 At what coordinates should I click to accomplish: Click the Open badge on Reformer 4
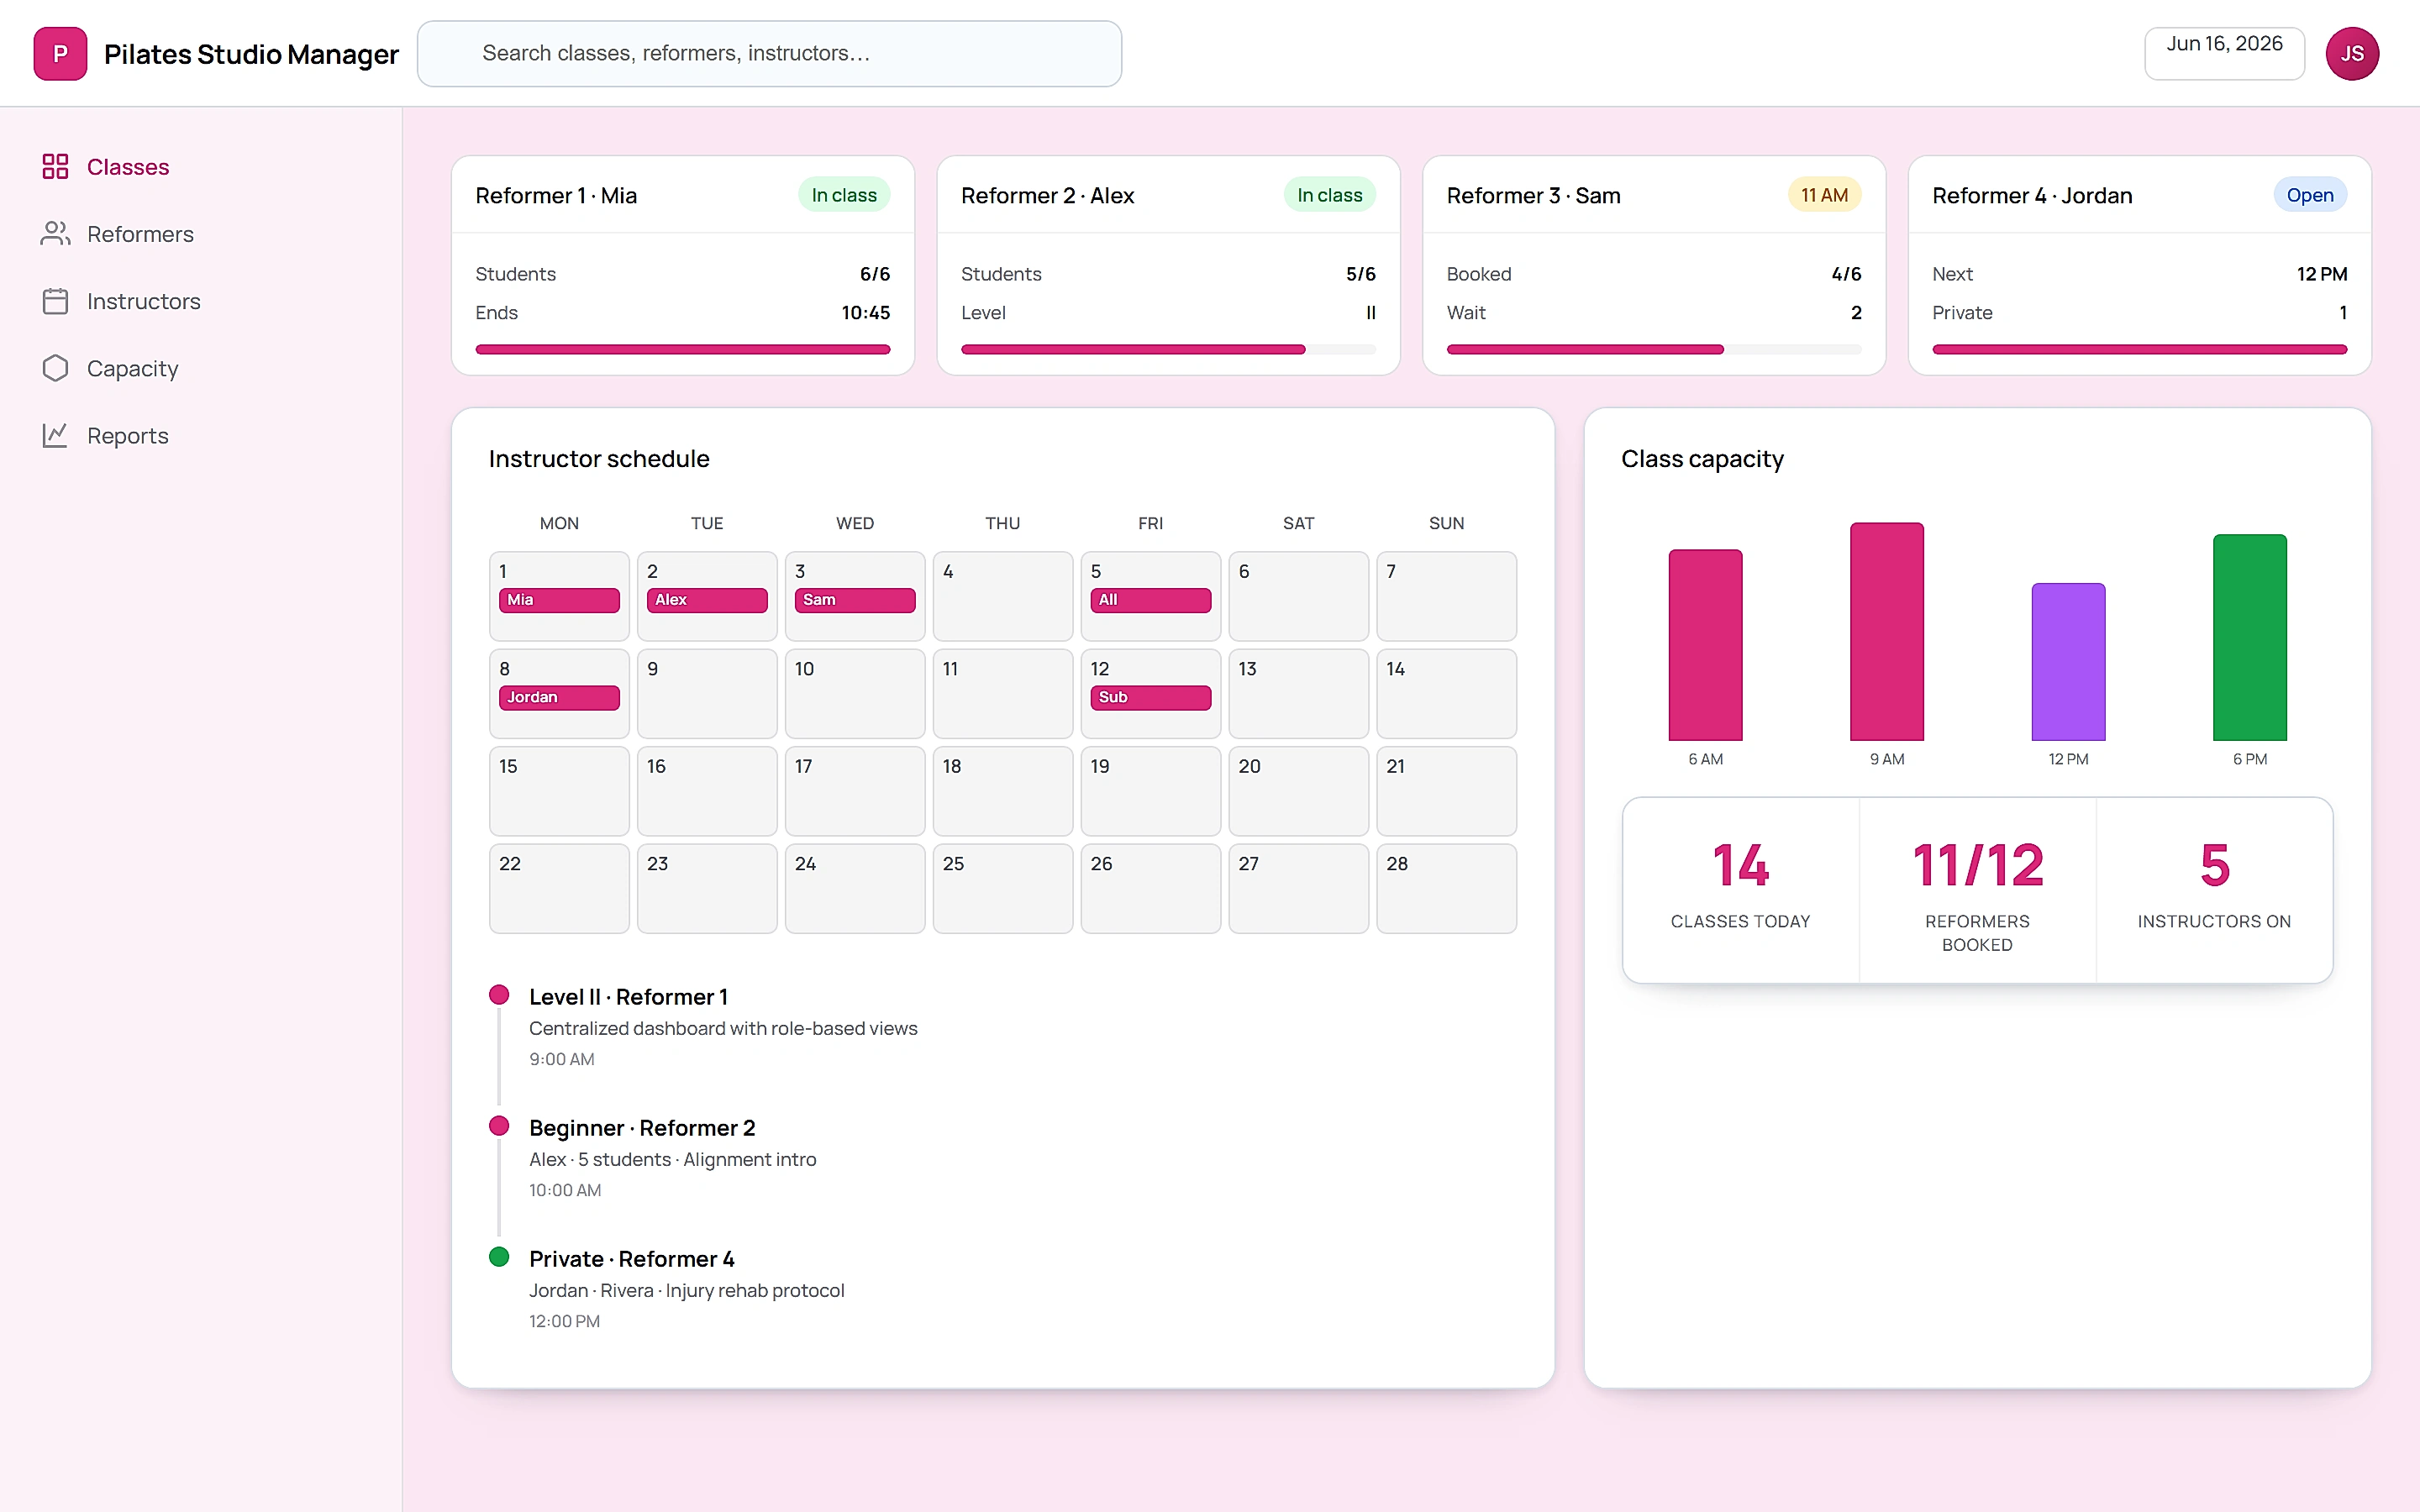pyautogui.click(x=2310, y=195)
